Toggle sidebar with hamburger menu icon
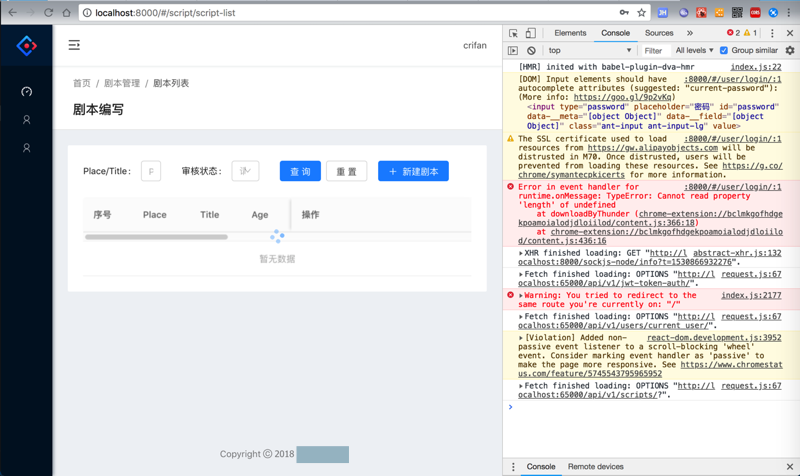The height and width of the screenshot is (476, 800). (74, 45)
